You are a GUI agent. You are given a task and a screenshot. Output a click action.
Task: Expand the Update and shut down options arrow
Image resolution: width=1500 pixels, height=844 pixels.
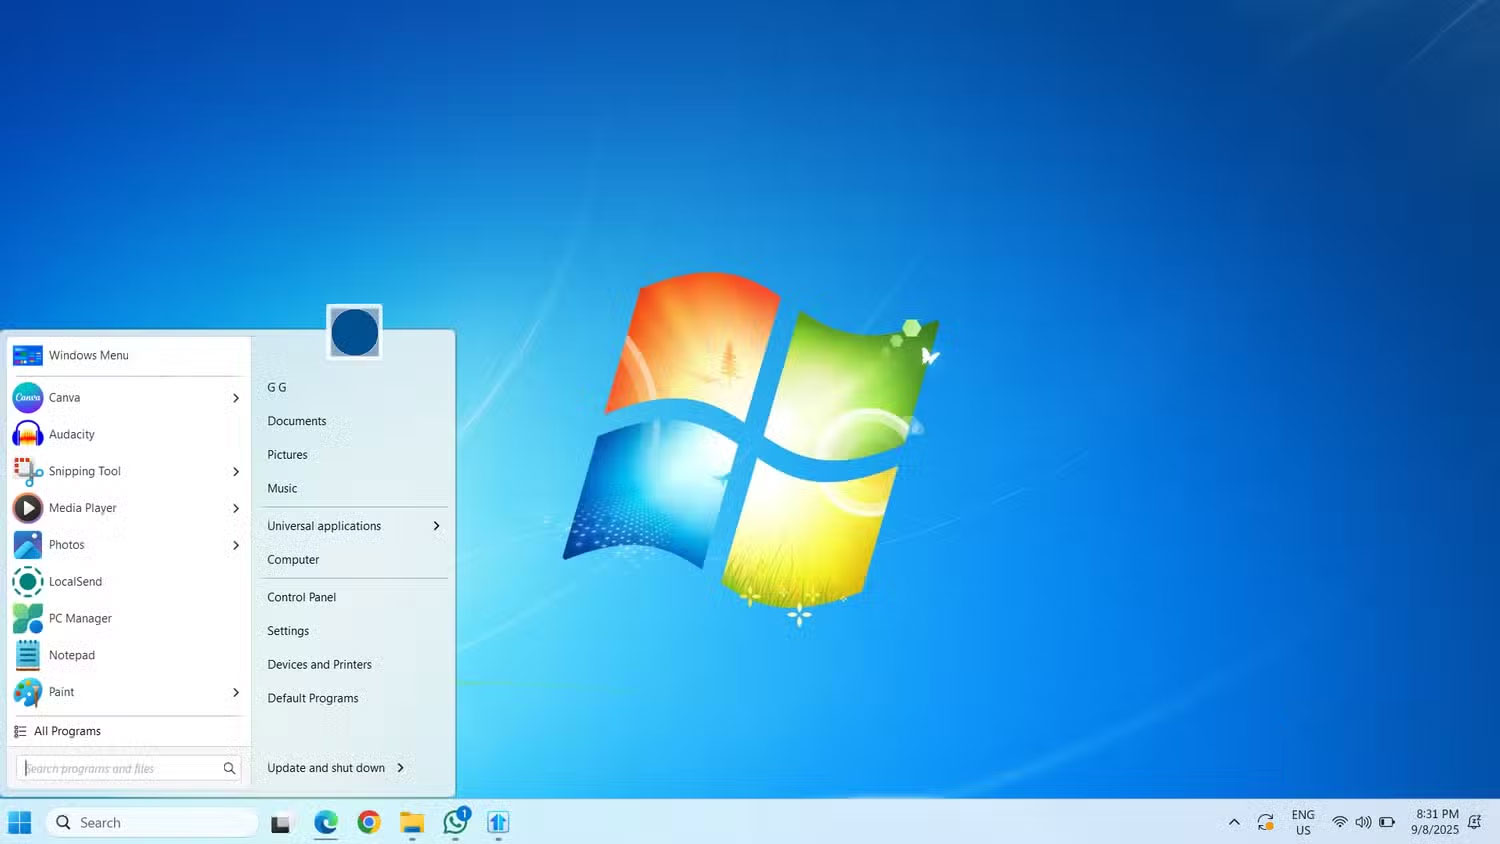[400, 768]
